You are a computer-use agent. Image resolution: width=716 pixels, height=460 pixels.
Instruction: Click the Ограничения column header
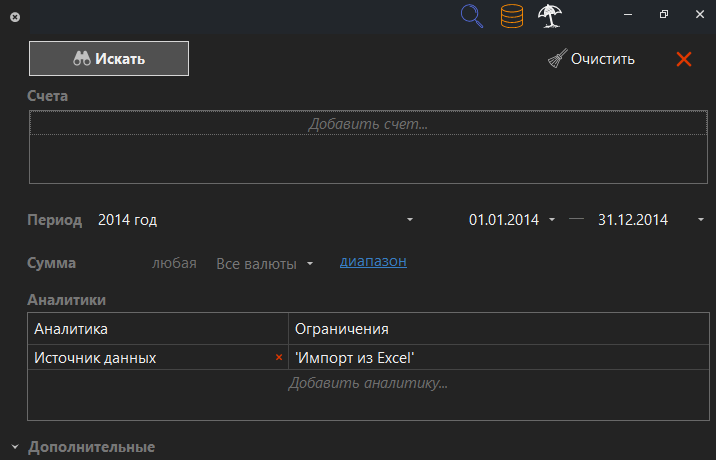pos(499,329)
